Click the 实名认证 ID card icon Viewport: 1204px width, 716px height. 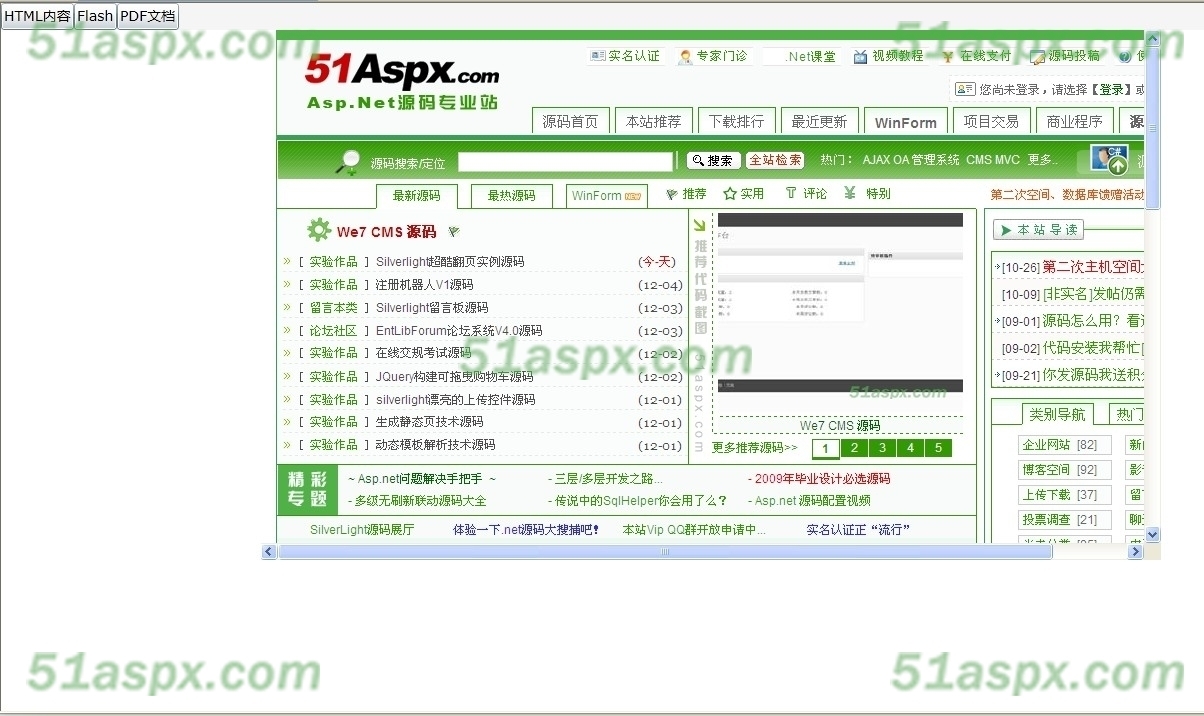pos(597,56)
